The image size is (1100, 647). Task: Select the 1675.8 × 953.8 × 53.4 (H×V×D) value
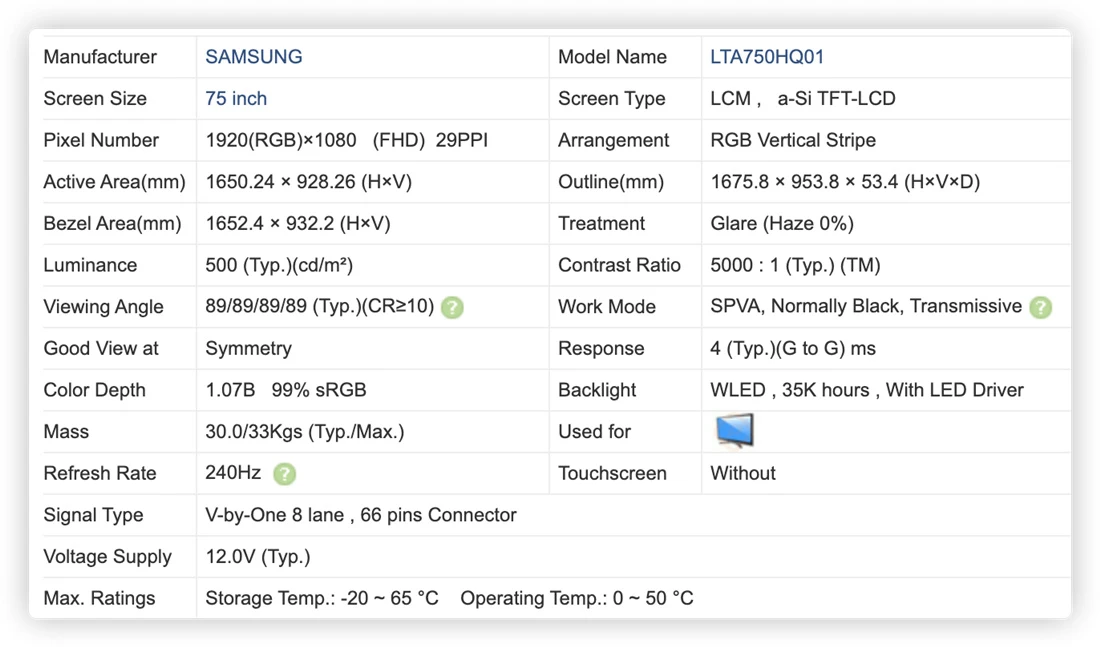845,182
